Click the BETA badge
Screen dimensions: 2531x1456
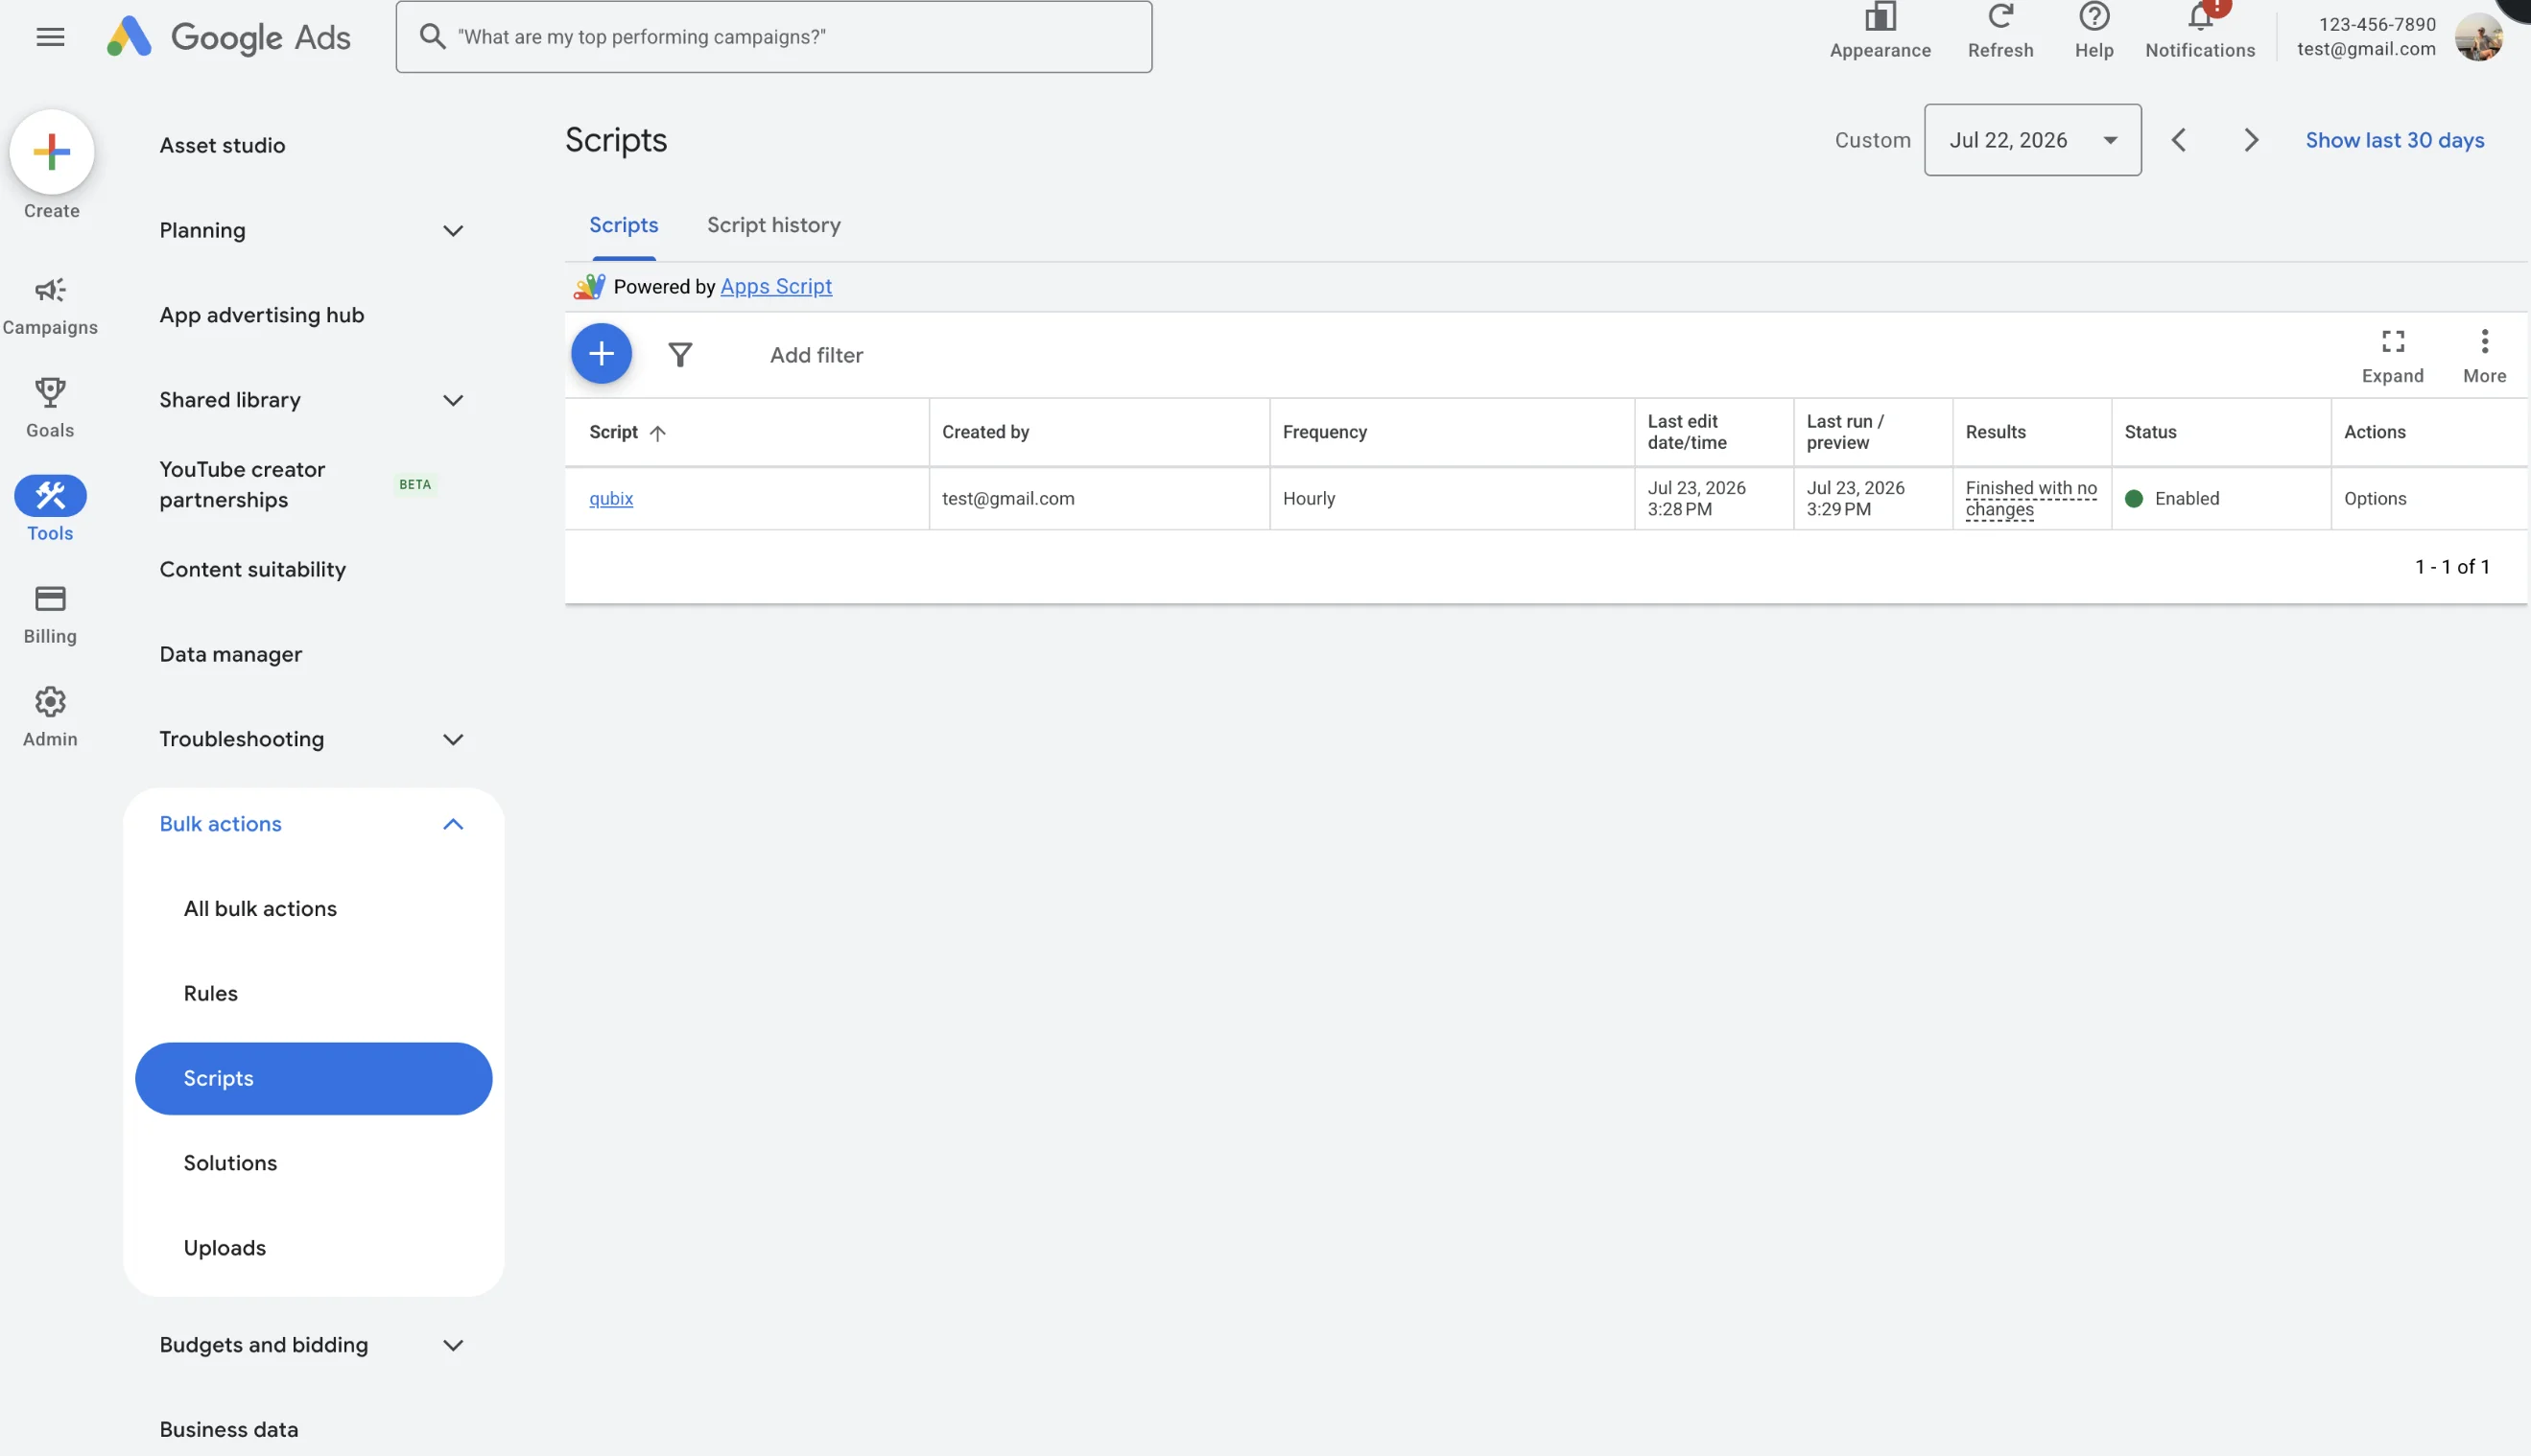point(415,485)
